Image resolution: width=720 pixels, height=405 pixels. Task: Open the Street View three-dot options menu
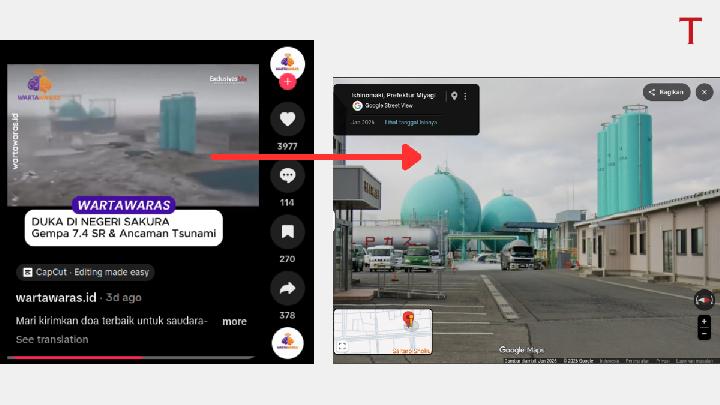click(465, 96)
